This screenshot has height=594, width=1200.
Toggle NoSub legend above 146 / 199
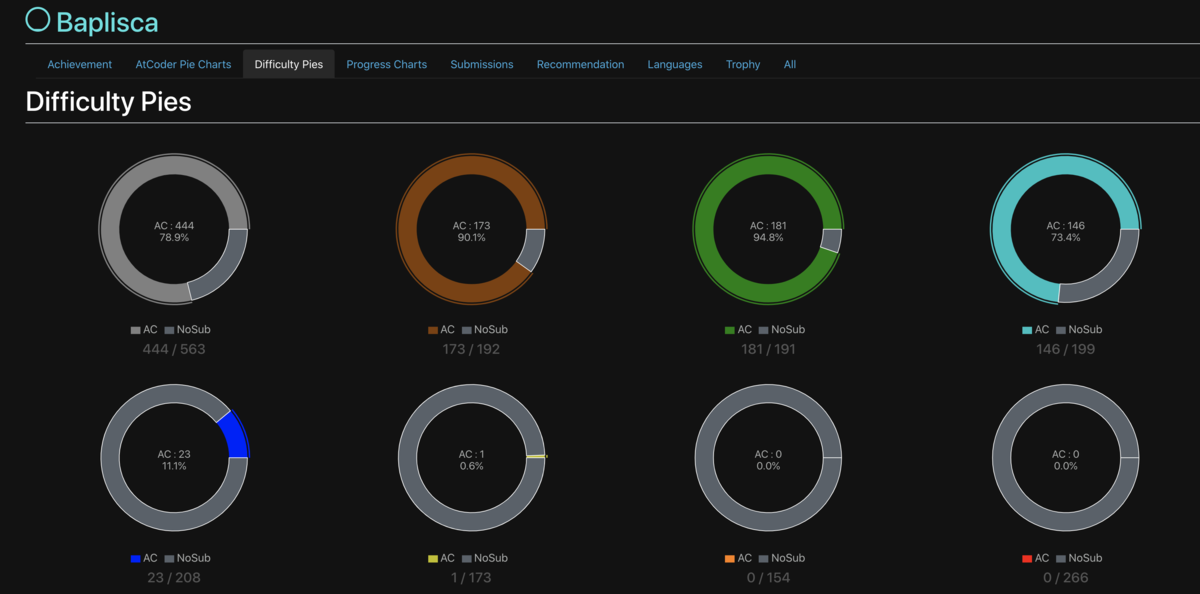coord(1080,330)
